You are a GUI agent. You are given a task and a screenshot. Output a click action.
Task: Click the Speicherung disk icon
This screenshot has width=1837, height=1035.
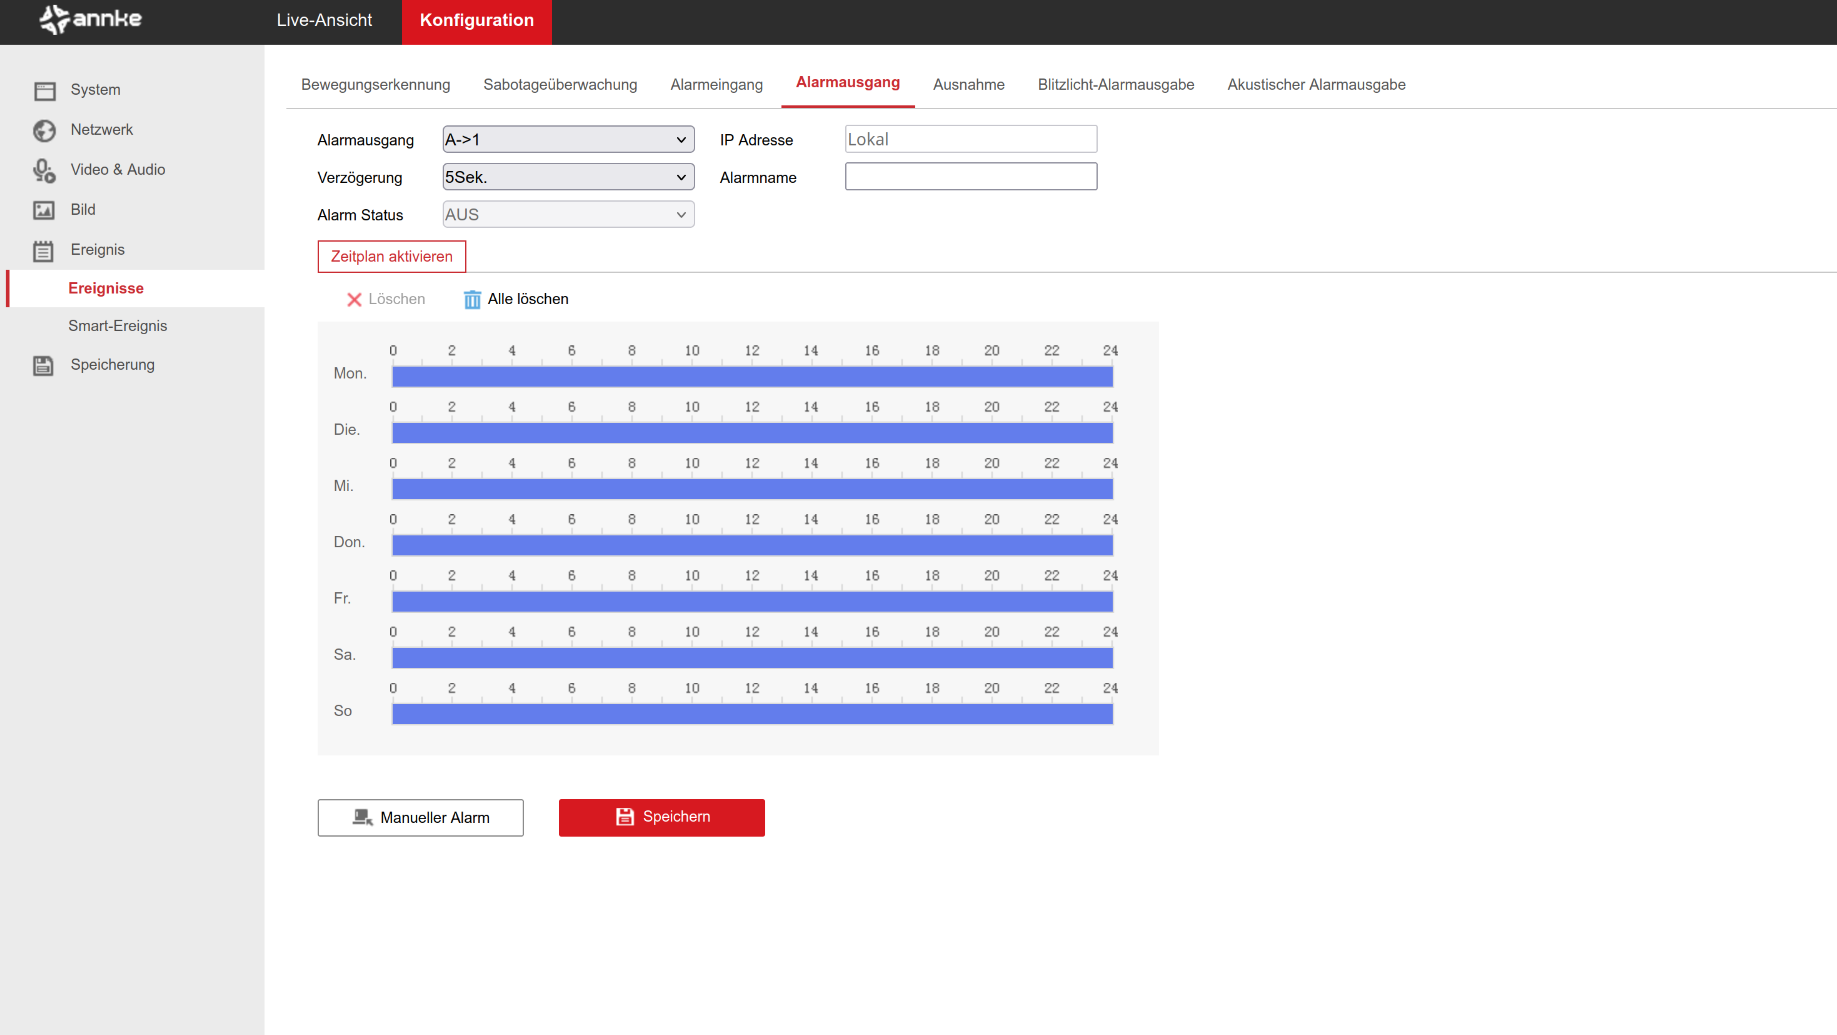tap(44, 366)
